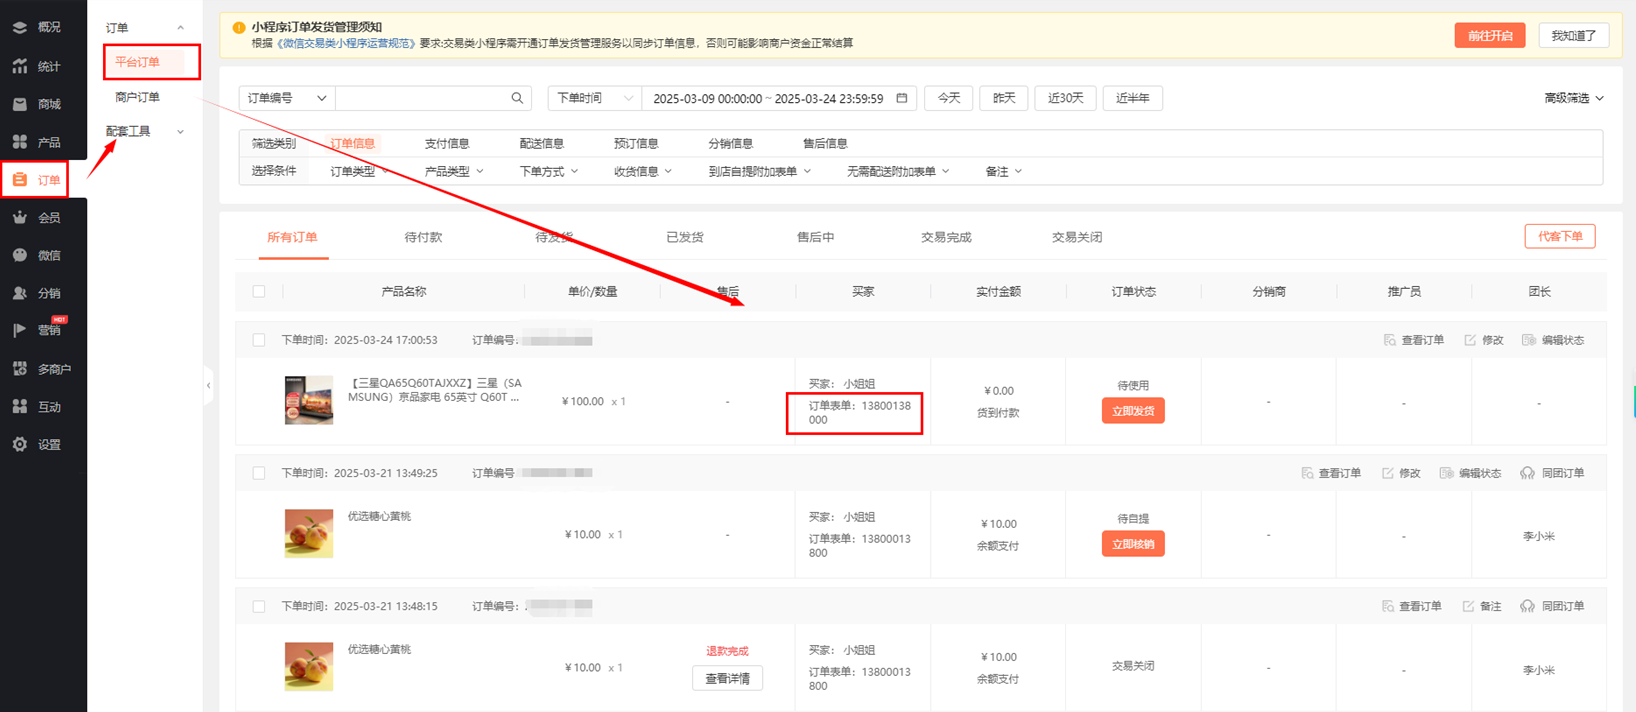Switch to the 待付款 tab
1636x712 pixels.
(x=423, y=237)
